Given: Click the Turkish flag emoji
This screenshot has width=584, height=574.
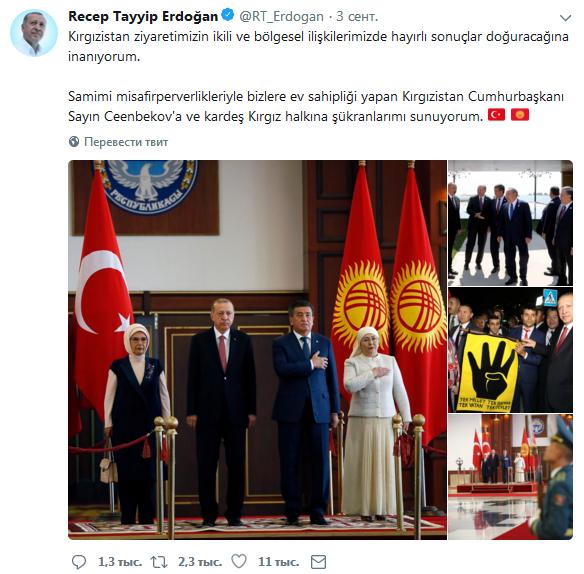Looking at the screenshot, I should 496,115.
